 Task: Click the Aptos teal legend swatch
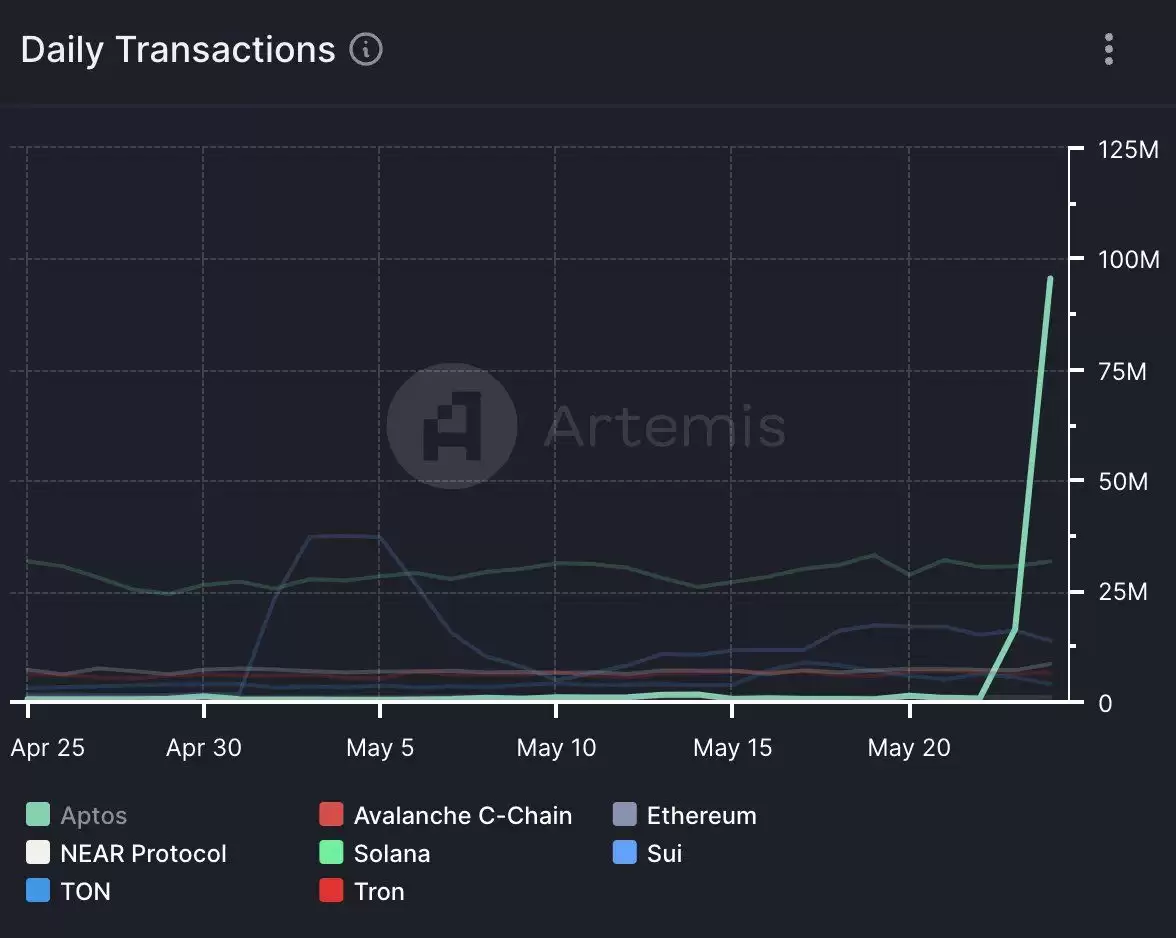point(38,815)
